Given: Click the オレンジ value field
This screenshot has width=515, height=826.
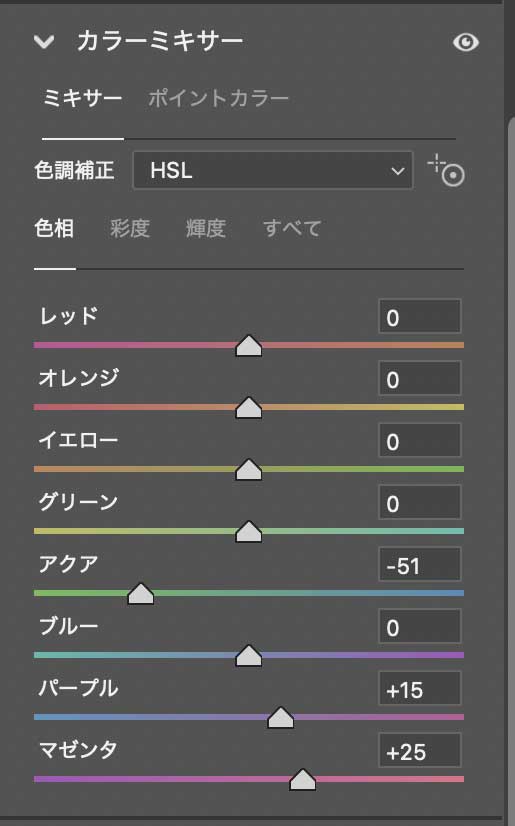Looking at the screenshot, I should 420,378.
